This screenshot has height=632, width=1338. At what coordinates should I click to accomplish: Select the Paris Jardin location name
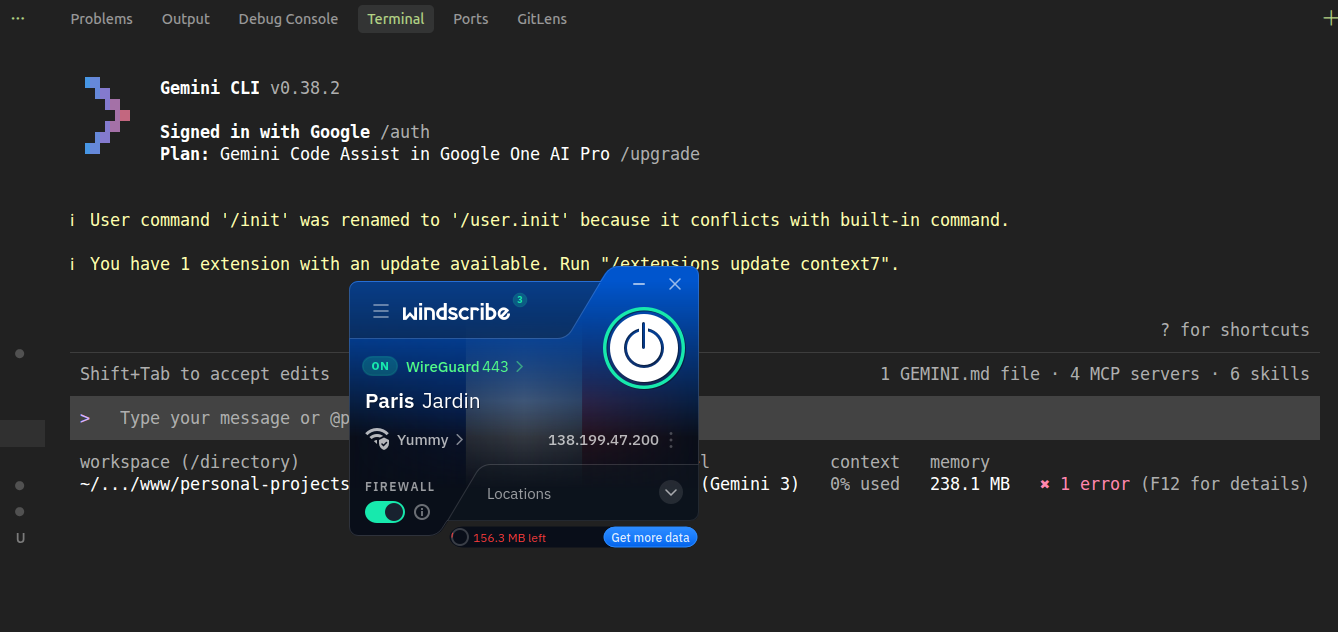[x=423, y=401]
